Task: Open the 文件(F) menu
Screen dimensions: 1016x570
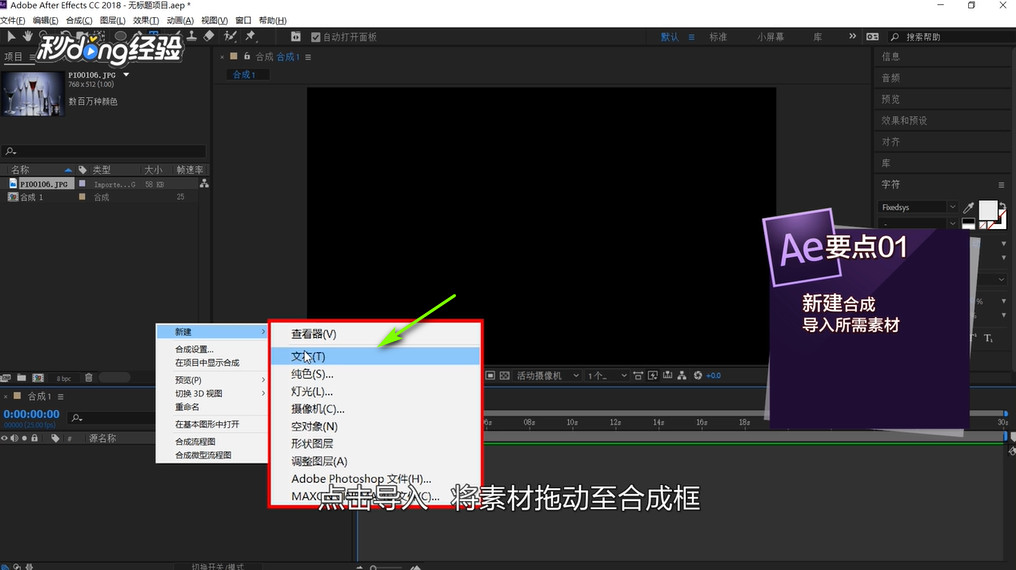Action: [x=12, y=20]
